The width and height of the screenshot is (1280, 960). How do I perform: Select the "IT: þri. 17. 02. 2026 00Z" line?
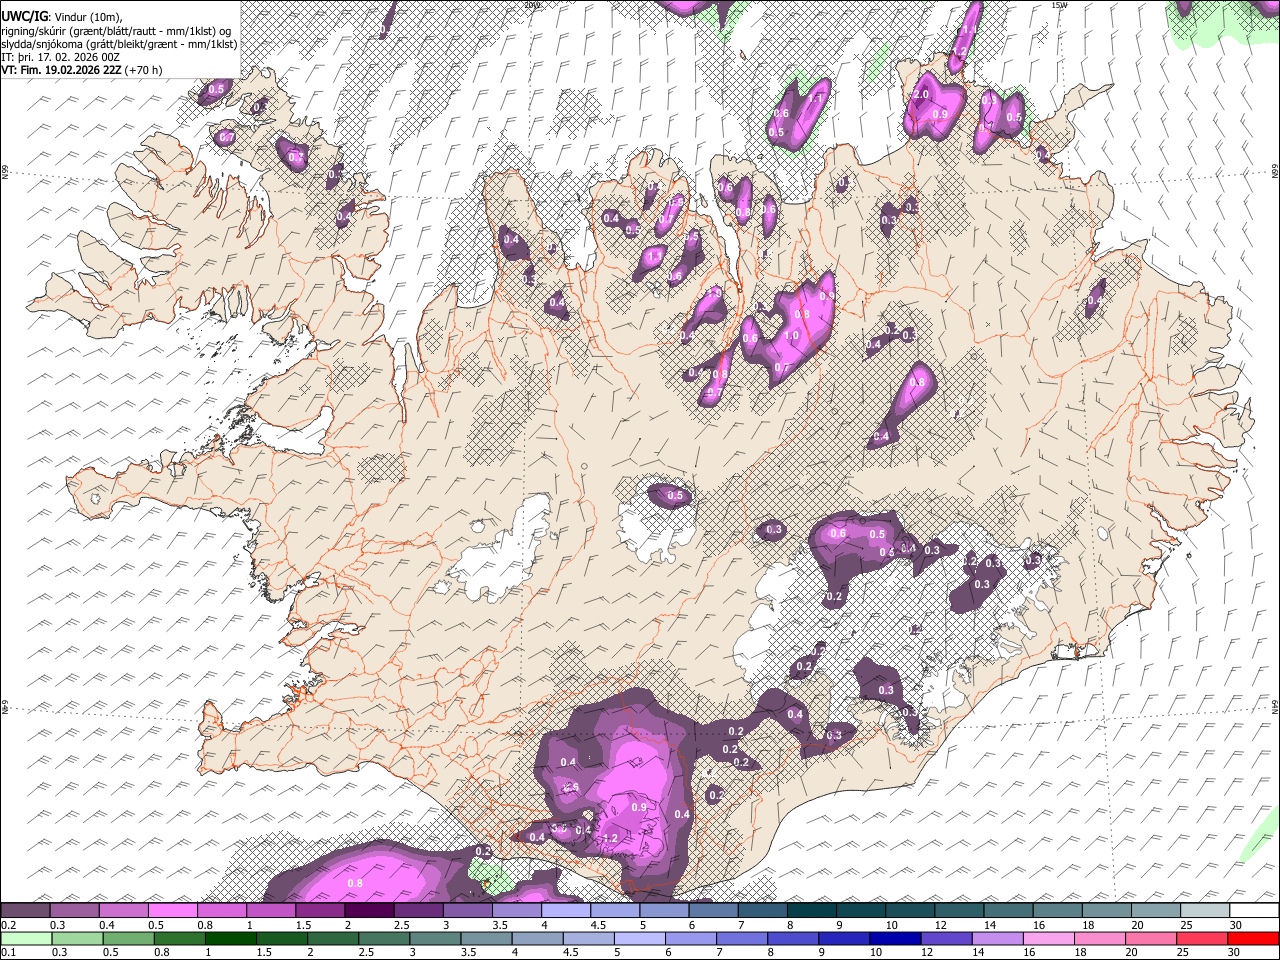tap(59, 57)
